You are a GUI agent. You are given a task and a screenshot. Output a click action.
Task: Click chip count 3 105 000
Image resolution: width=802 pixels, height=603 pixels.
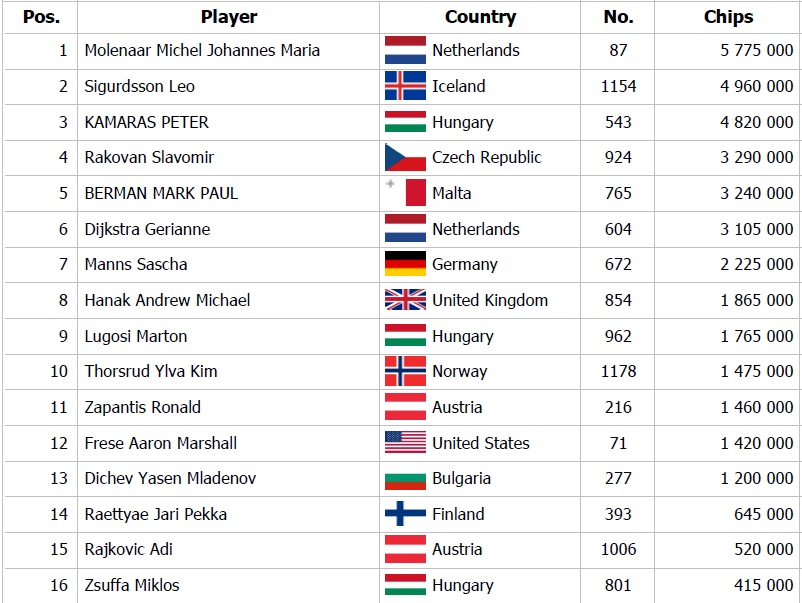tap(756, 229)
